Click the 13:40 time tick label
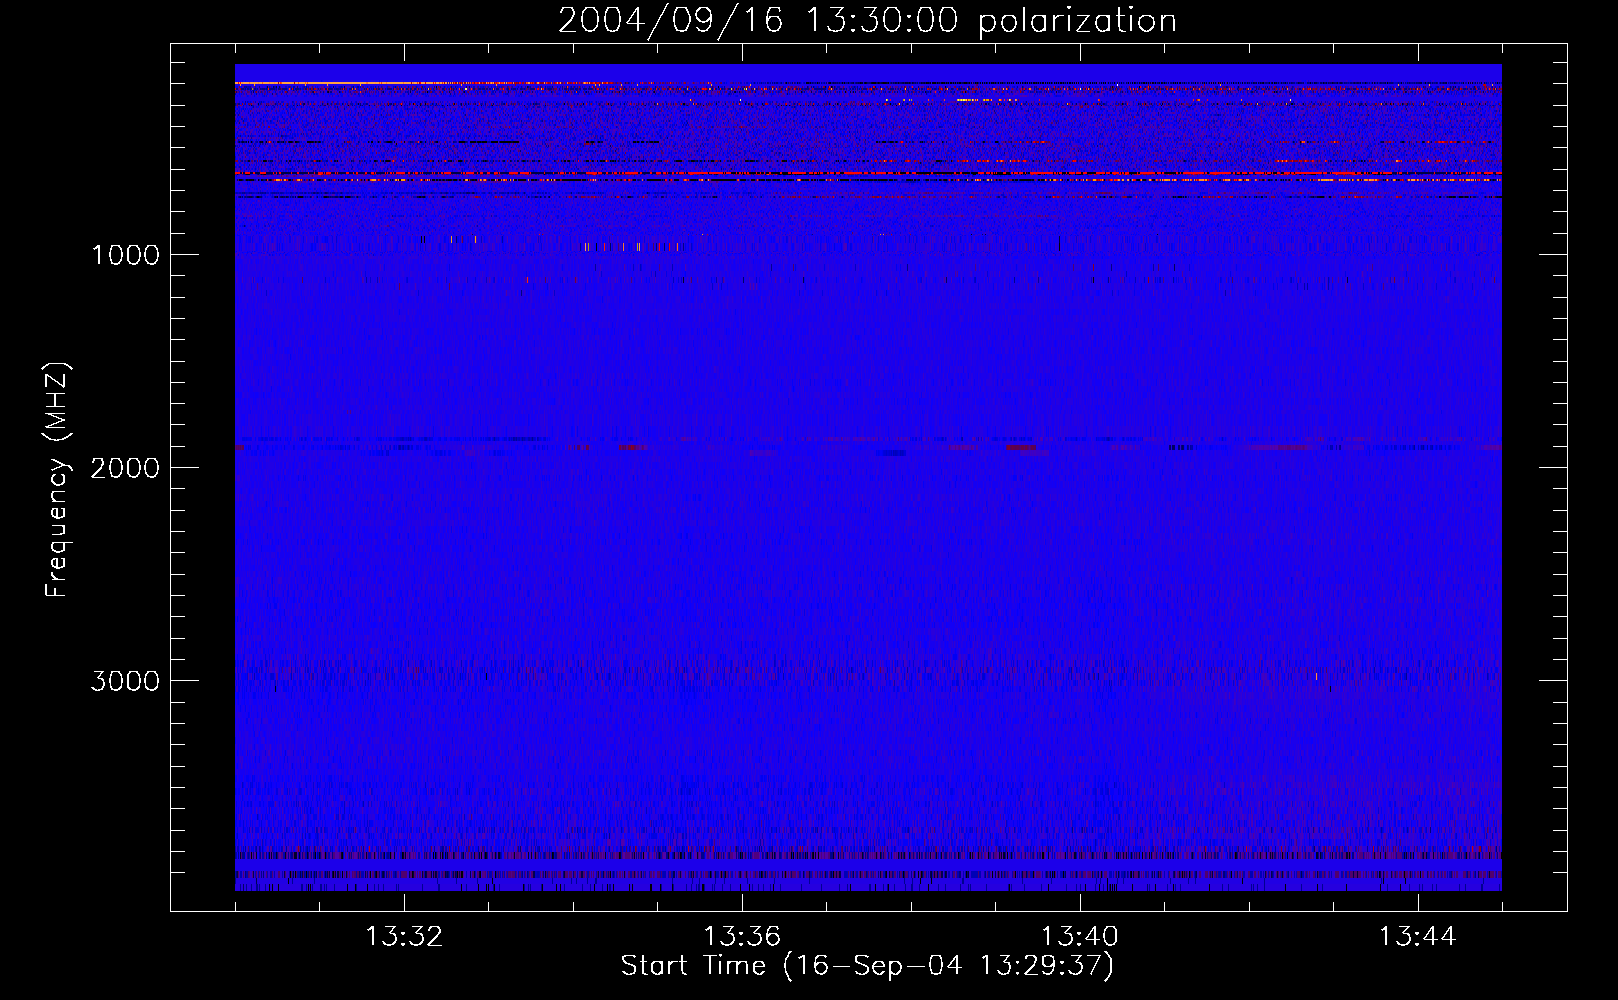 [1080, 937]
